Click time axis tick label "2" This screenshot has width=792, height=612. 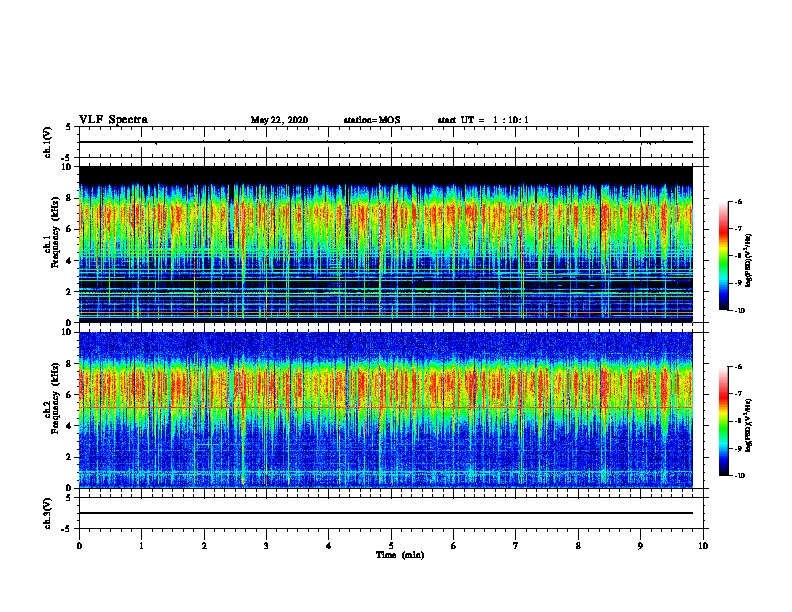coord(204,546)
